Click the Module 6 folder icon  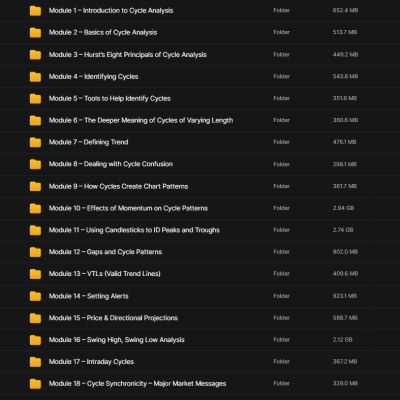click(x=35, y=120)
